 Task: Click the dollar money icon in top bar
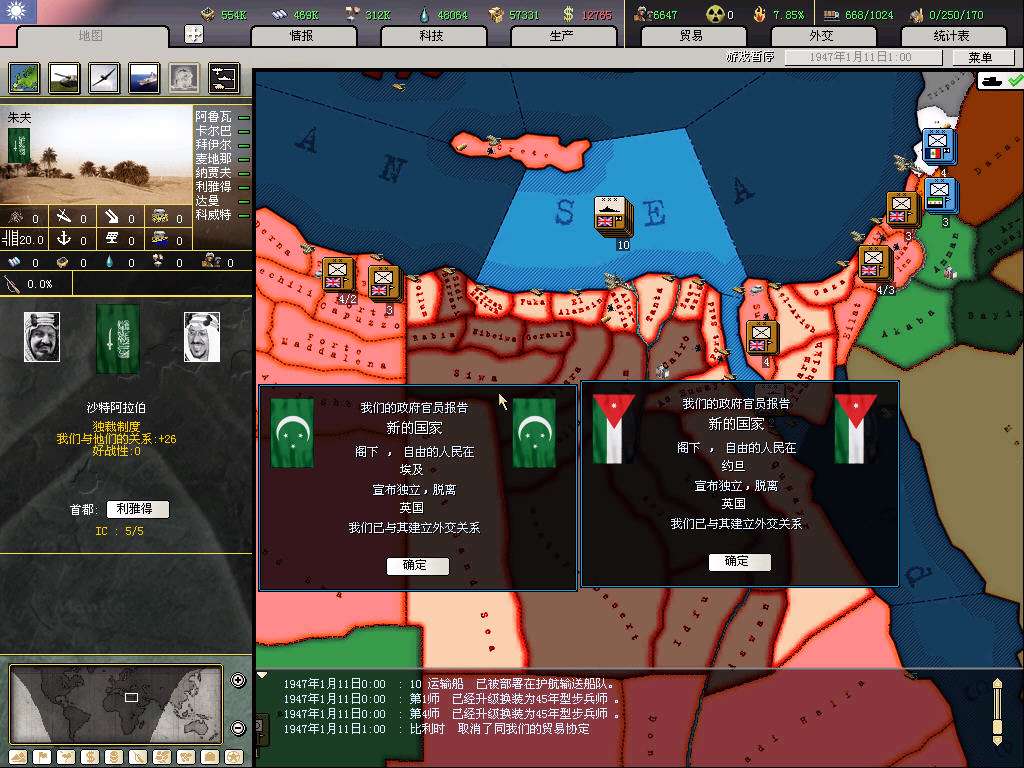click(568, 14)
